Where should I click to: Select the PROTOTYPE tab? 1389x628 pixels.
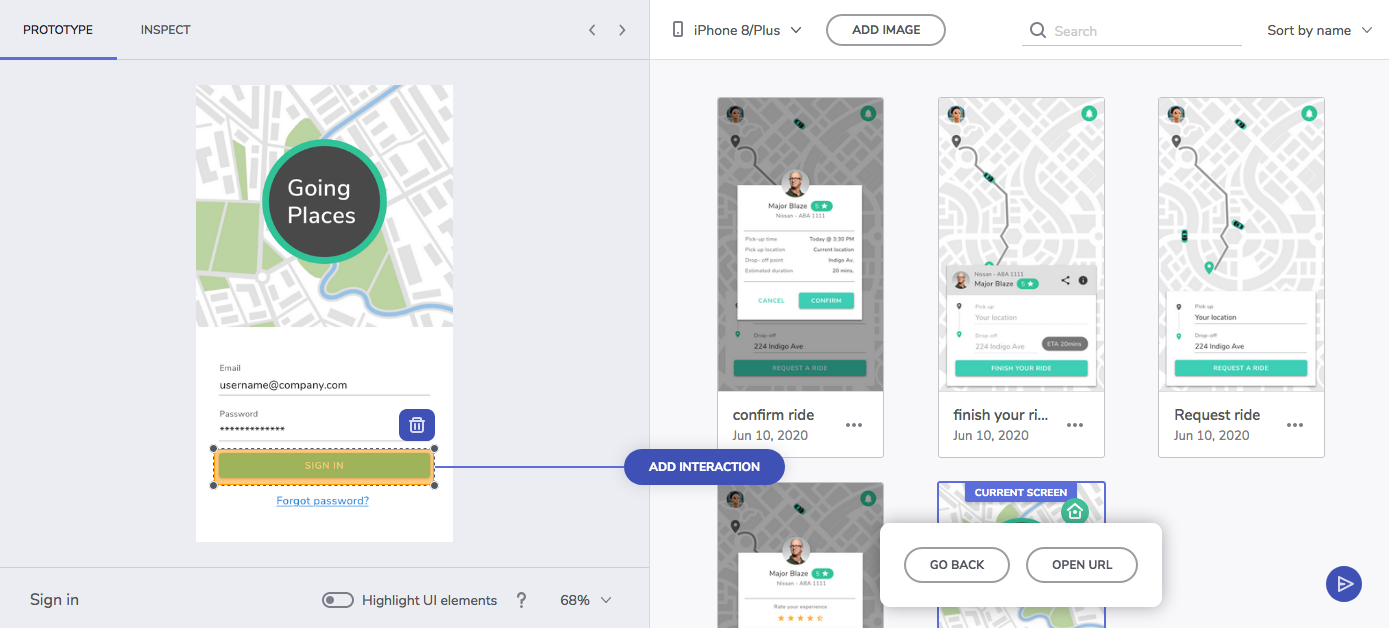tap(58, 30)
